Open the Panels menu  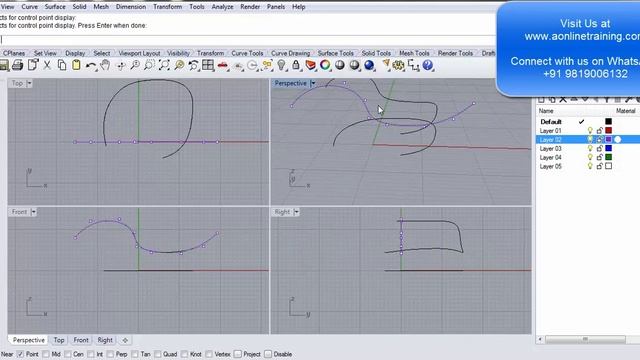point(276,7)
